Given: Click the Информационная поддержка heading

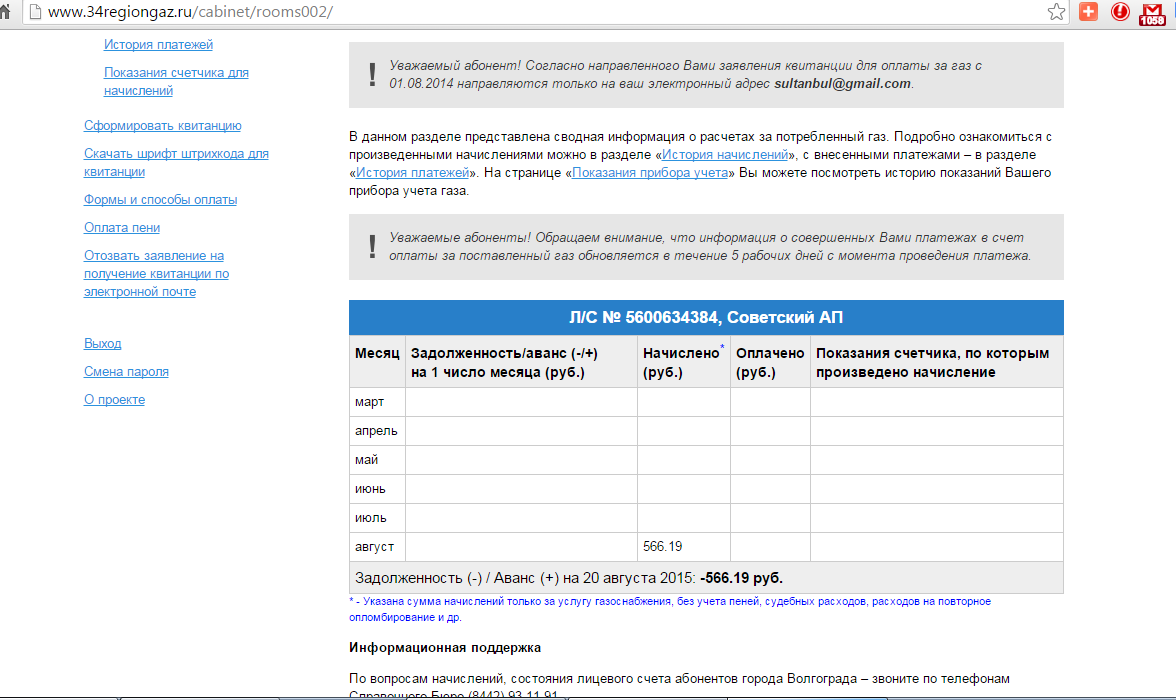Looking at the screenshot, I should pos(445,647).
